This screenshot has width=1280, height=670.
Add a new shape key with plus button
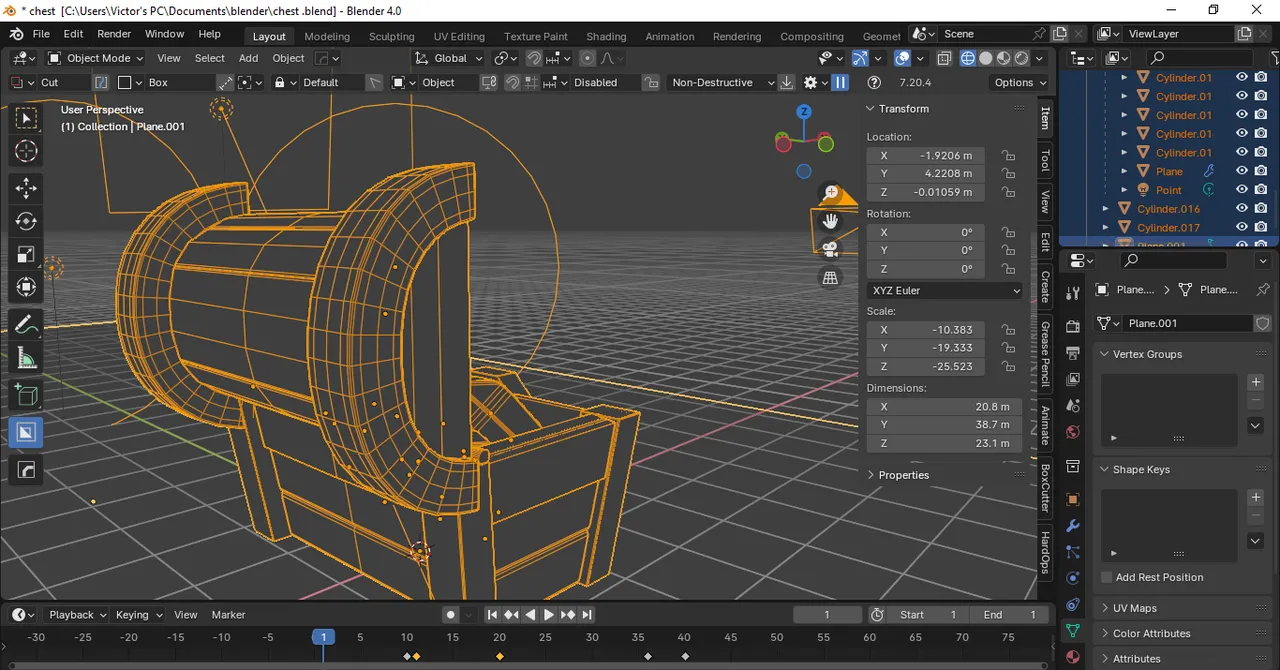(1256, 497)
